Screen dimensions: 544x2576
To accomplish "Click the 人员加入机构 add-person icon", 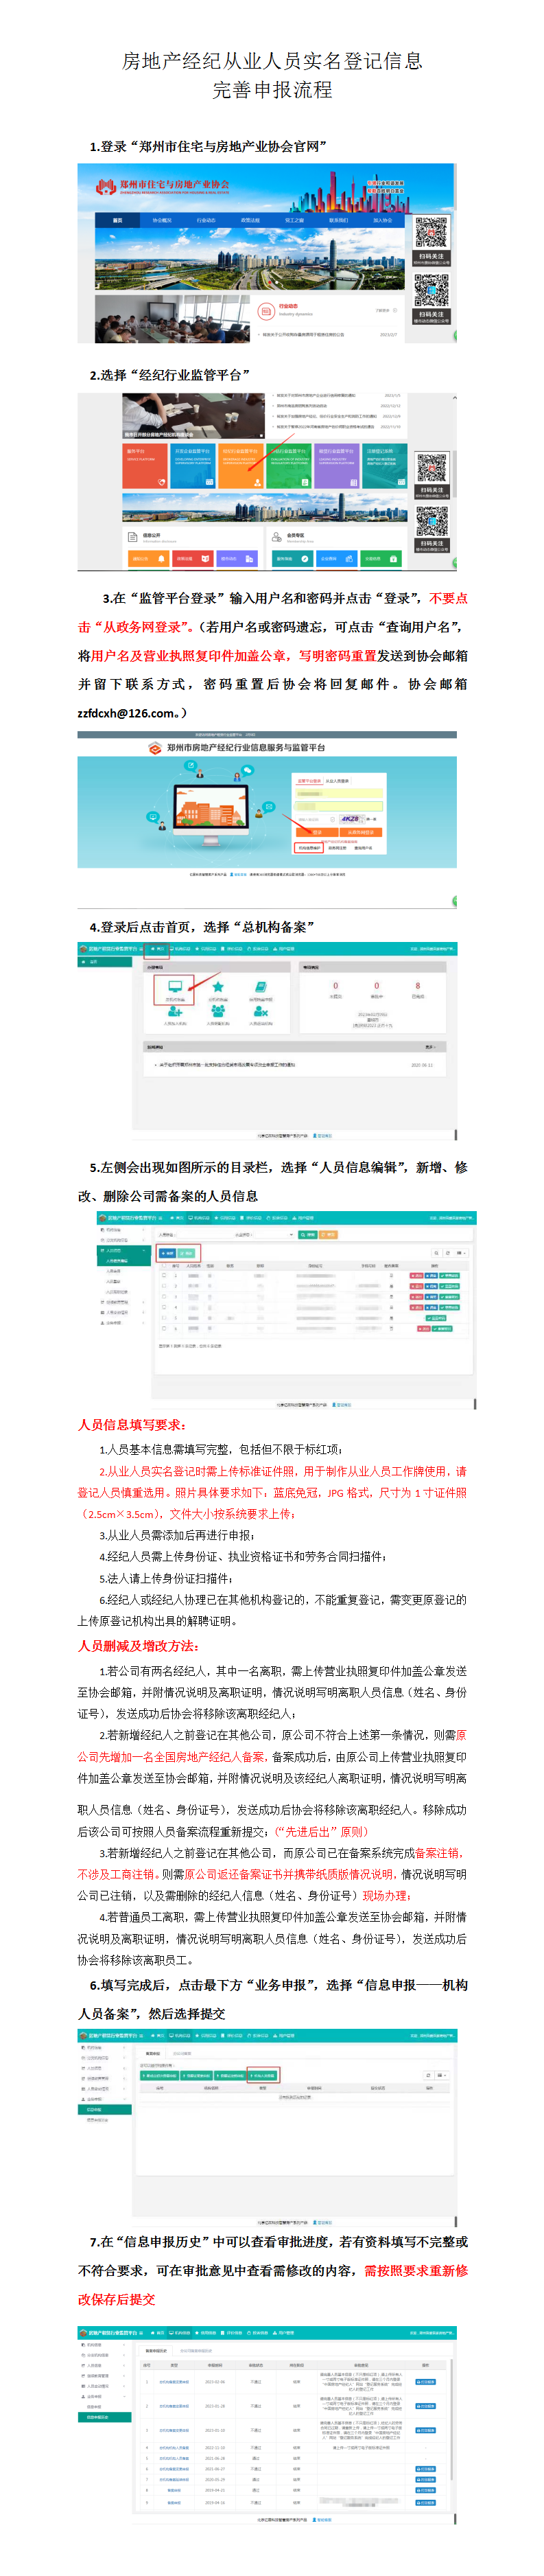I will (175, 1012).
